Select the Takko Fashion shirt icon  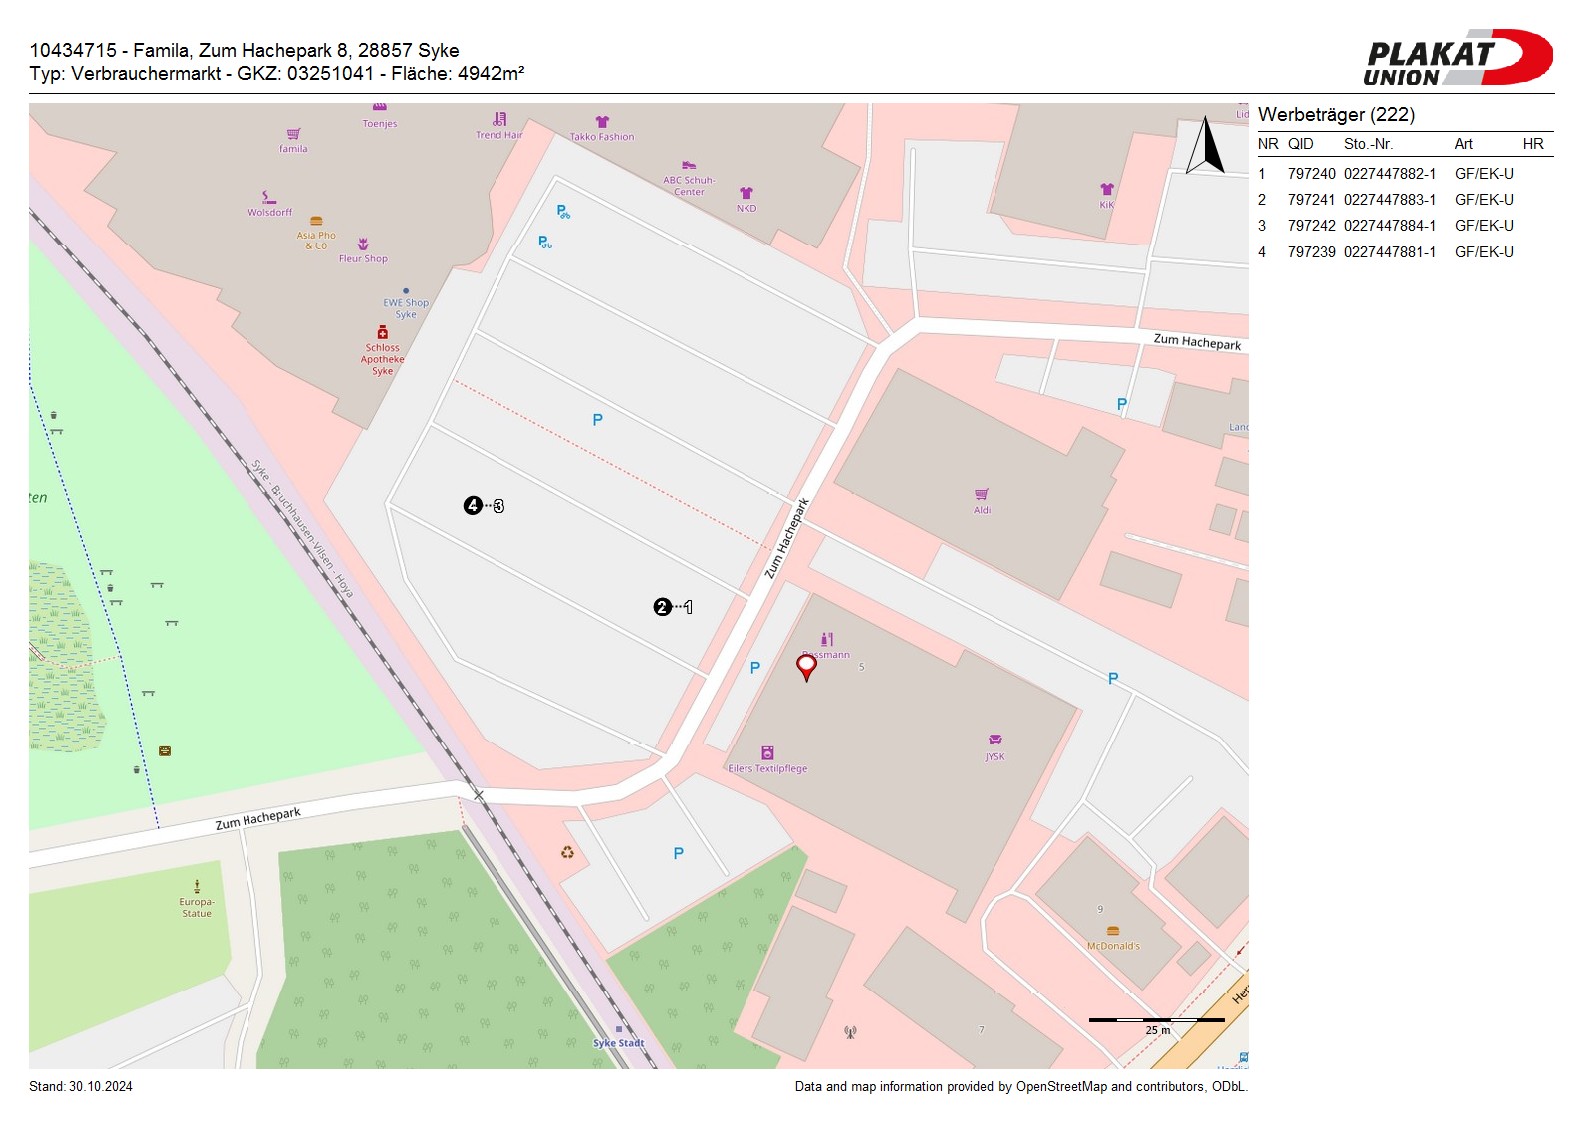tap(602, 122)
